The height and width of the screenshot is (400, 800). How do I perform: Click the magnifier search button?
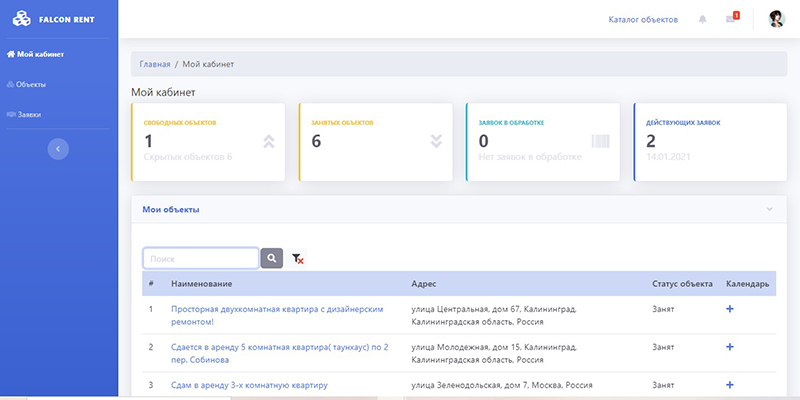tap(271, 259)
